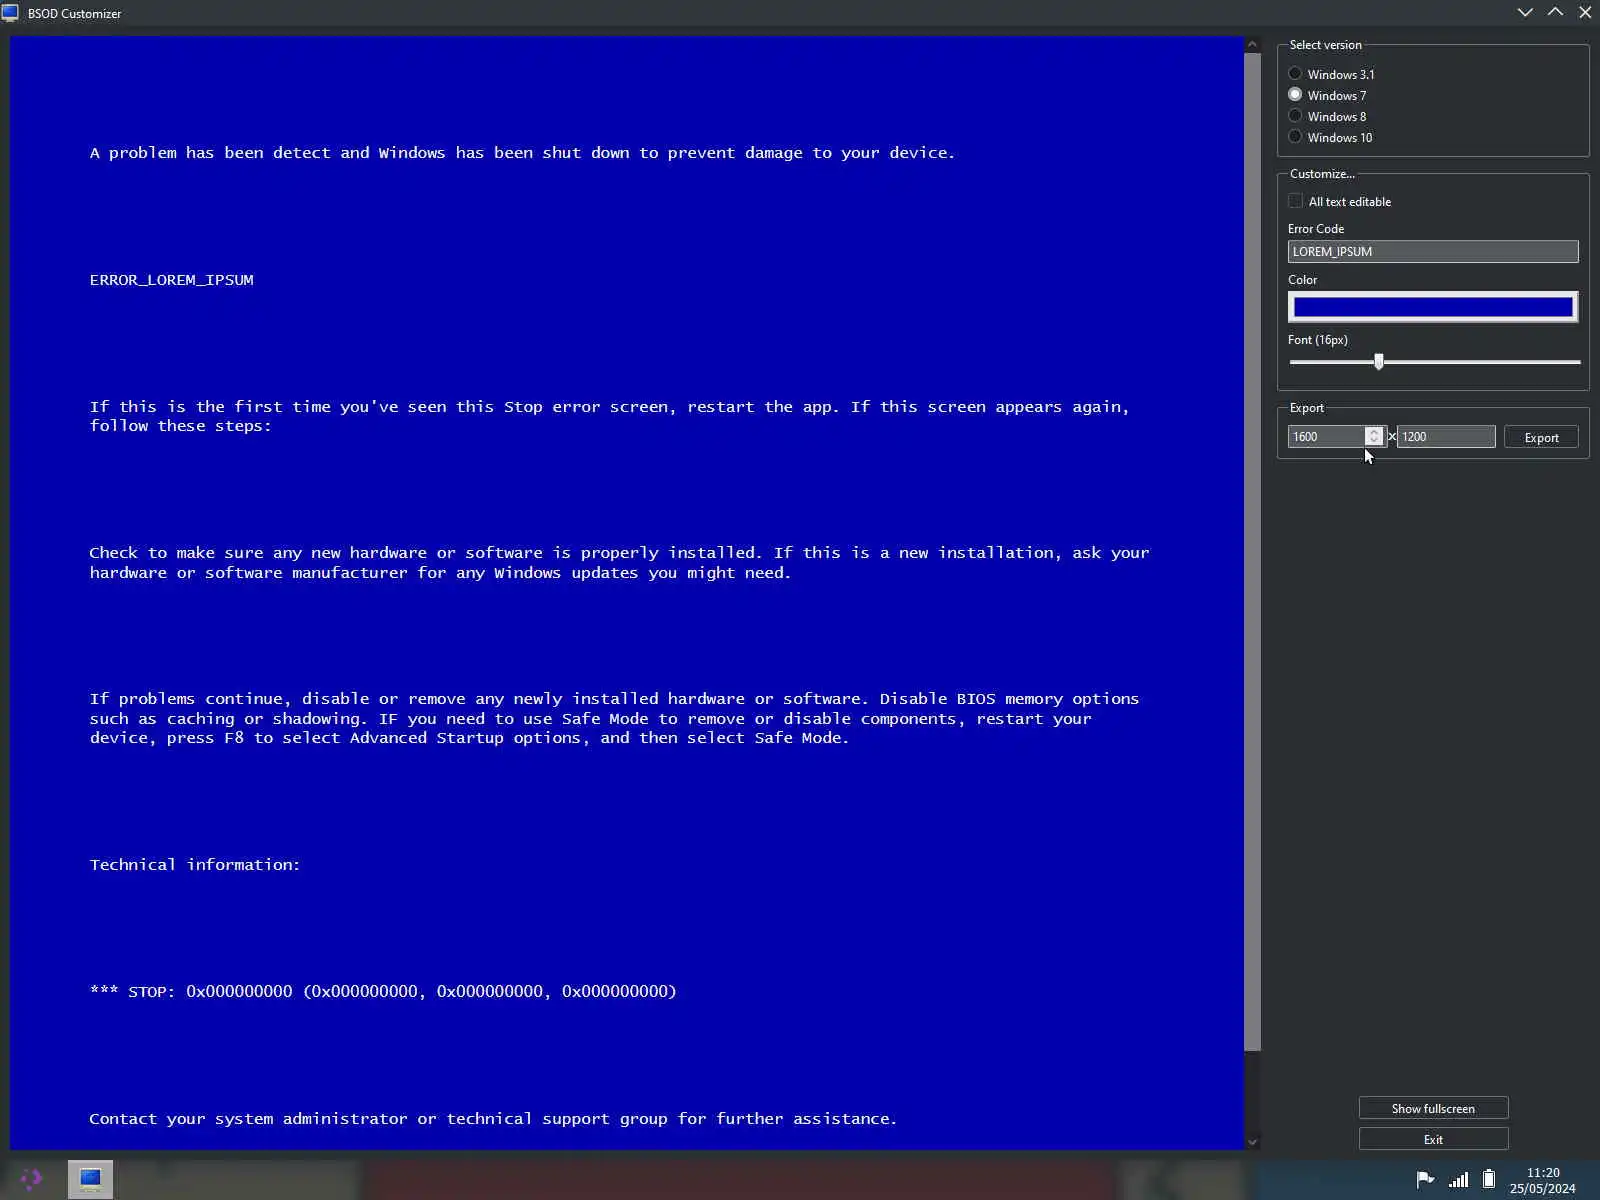The image size is (1600, 1200).
Task: Click the Font size slider handle
Action: pos(1379,361)
